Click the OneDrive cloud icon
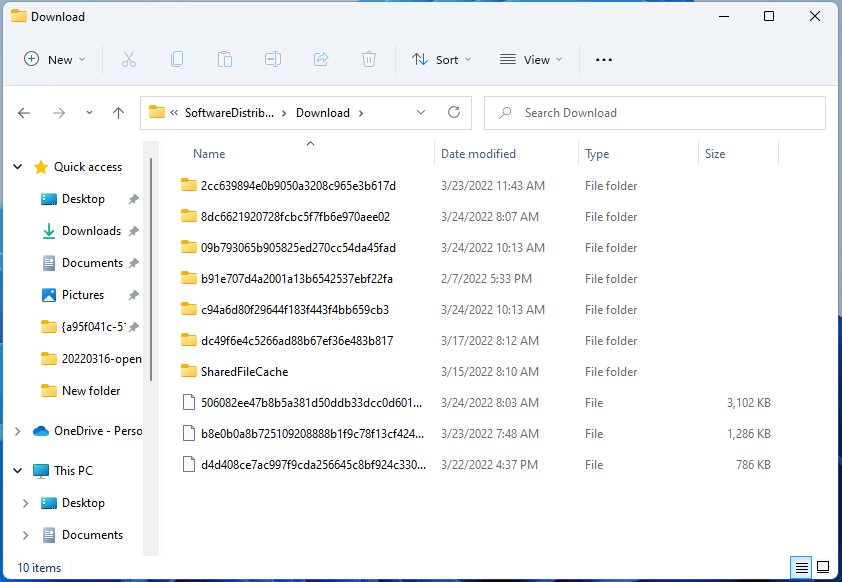 (x=41, y=431)
